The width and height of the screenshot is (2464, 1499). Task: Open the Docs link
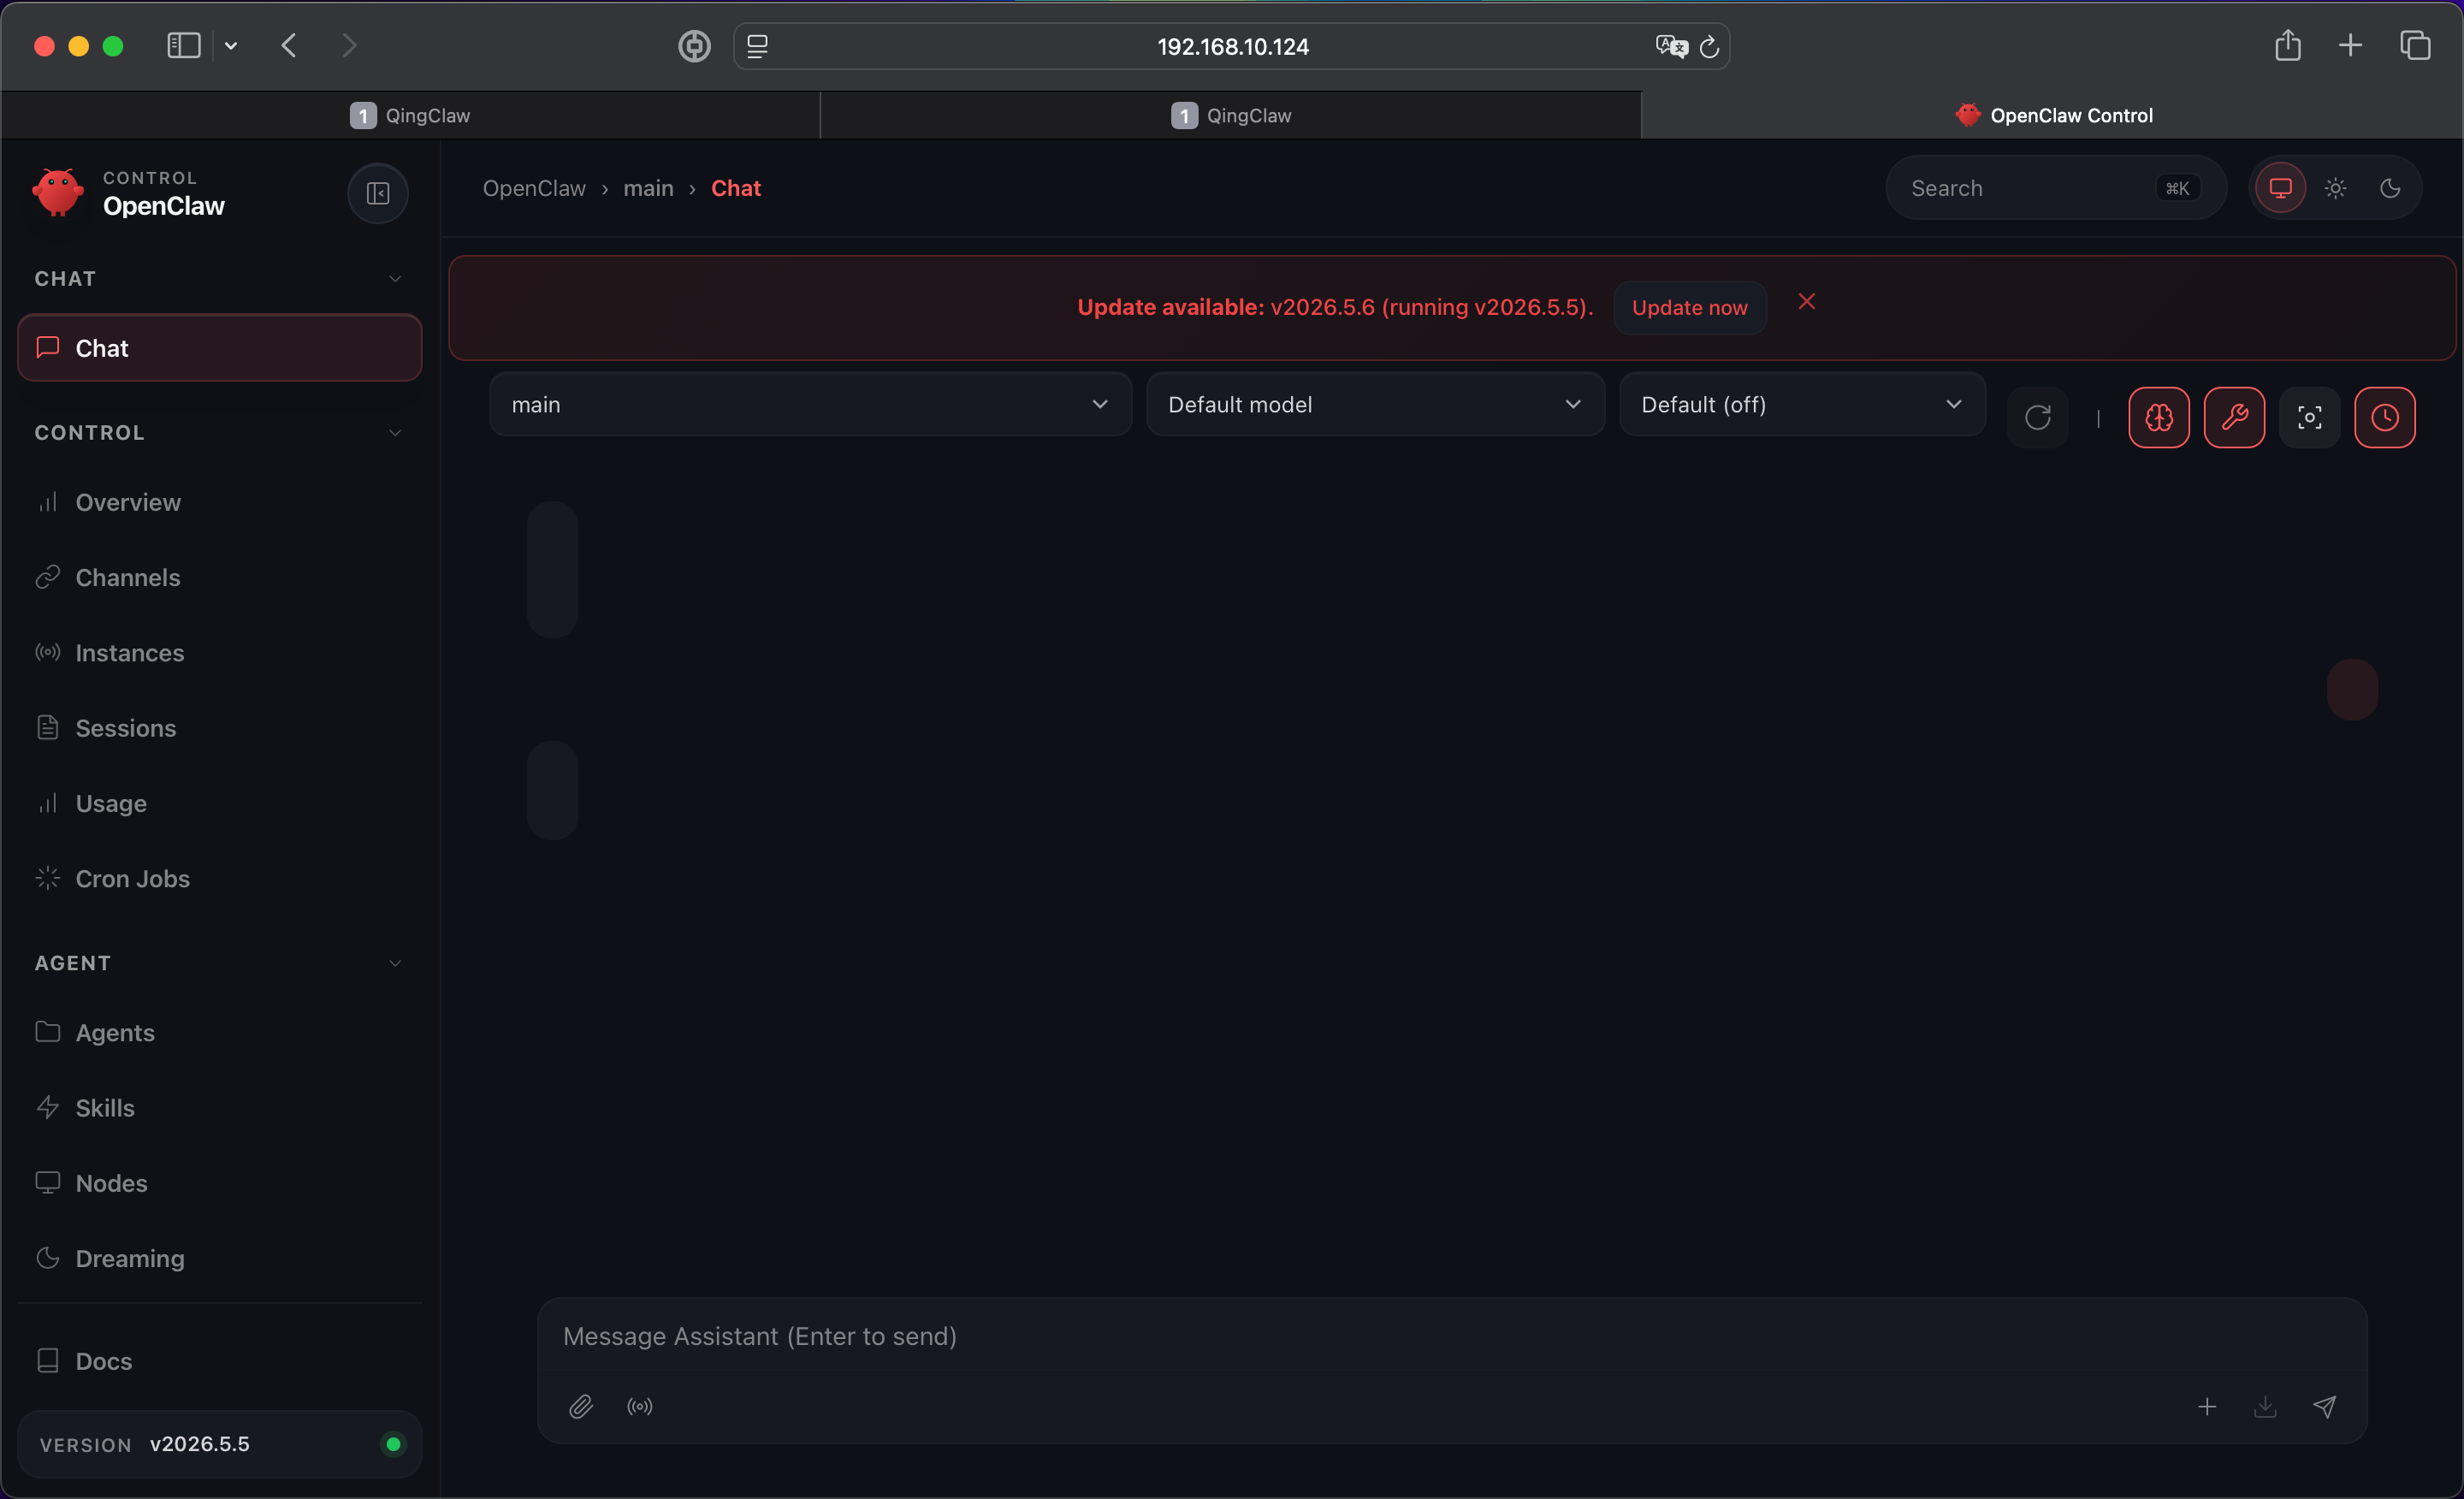point(220,1361)
